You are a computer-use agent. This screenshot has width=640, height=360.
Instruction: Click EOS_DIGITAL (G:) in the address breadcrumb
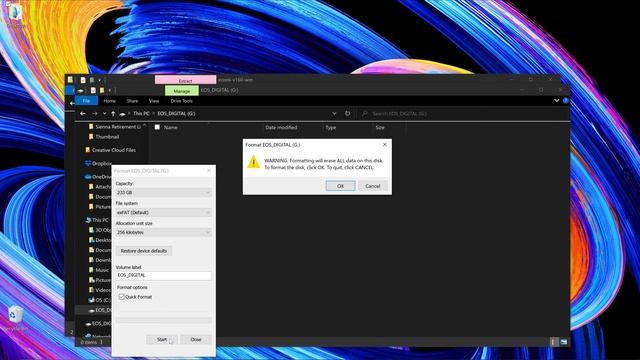(176, 113)
